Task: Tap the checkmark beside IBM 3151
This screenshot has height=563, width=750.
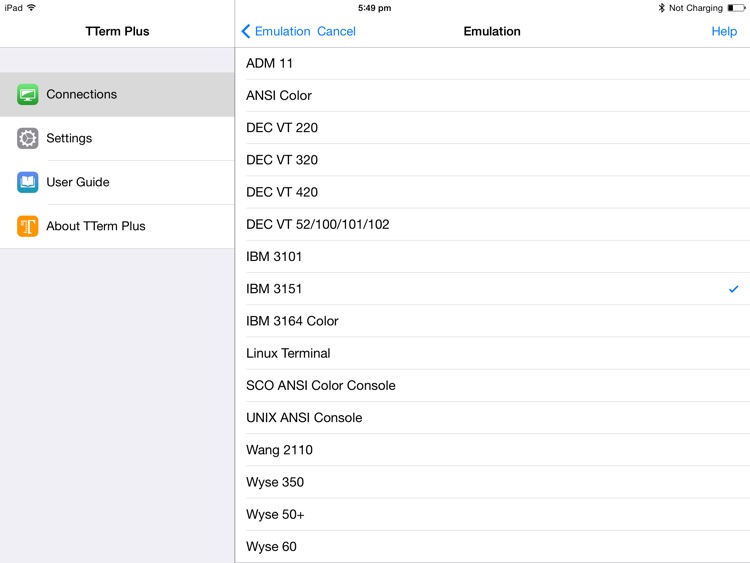Action: pyautogui.click(x=733, y=289)
